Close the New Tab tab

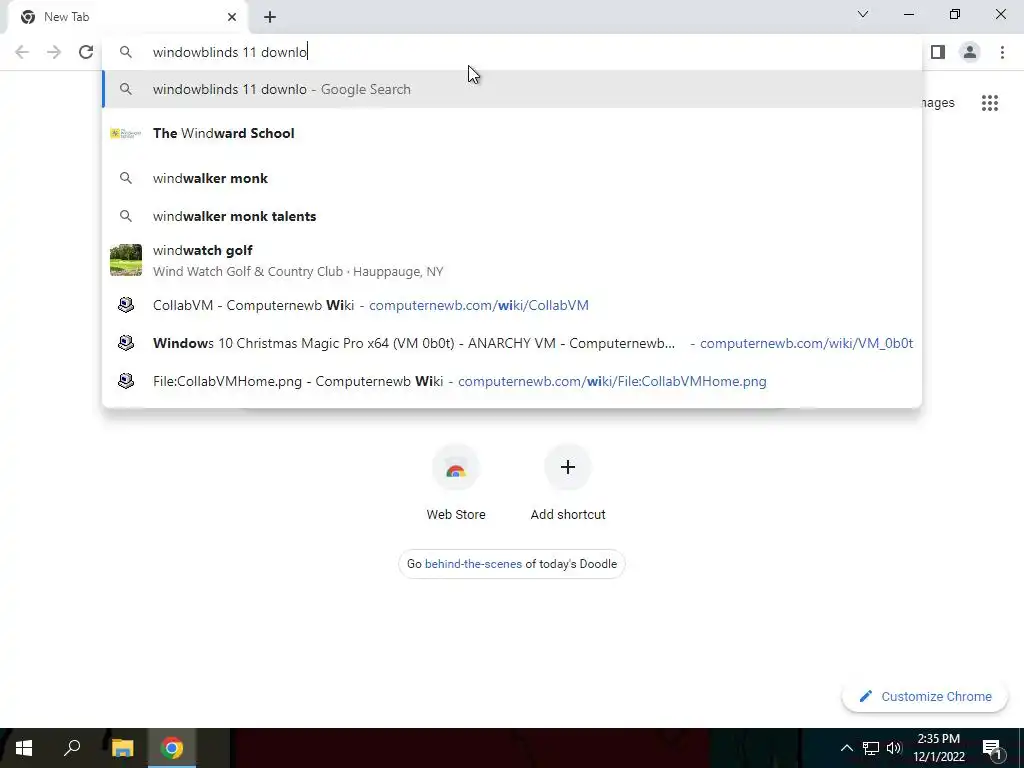pyautogui.click(x=232, y=17)
